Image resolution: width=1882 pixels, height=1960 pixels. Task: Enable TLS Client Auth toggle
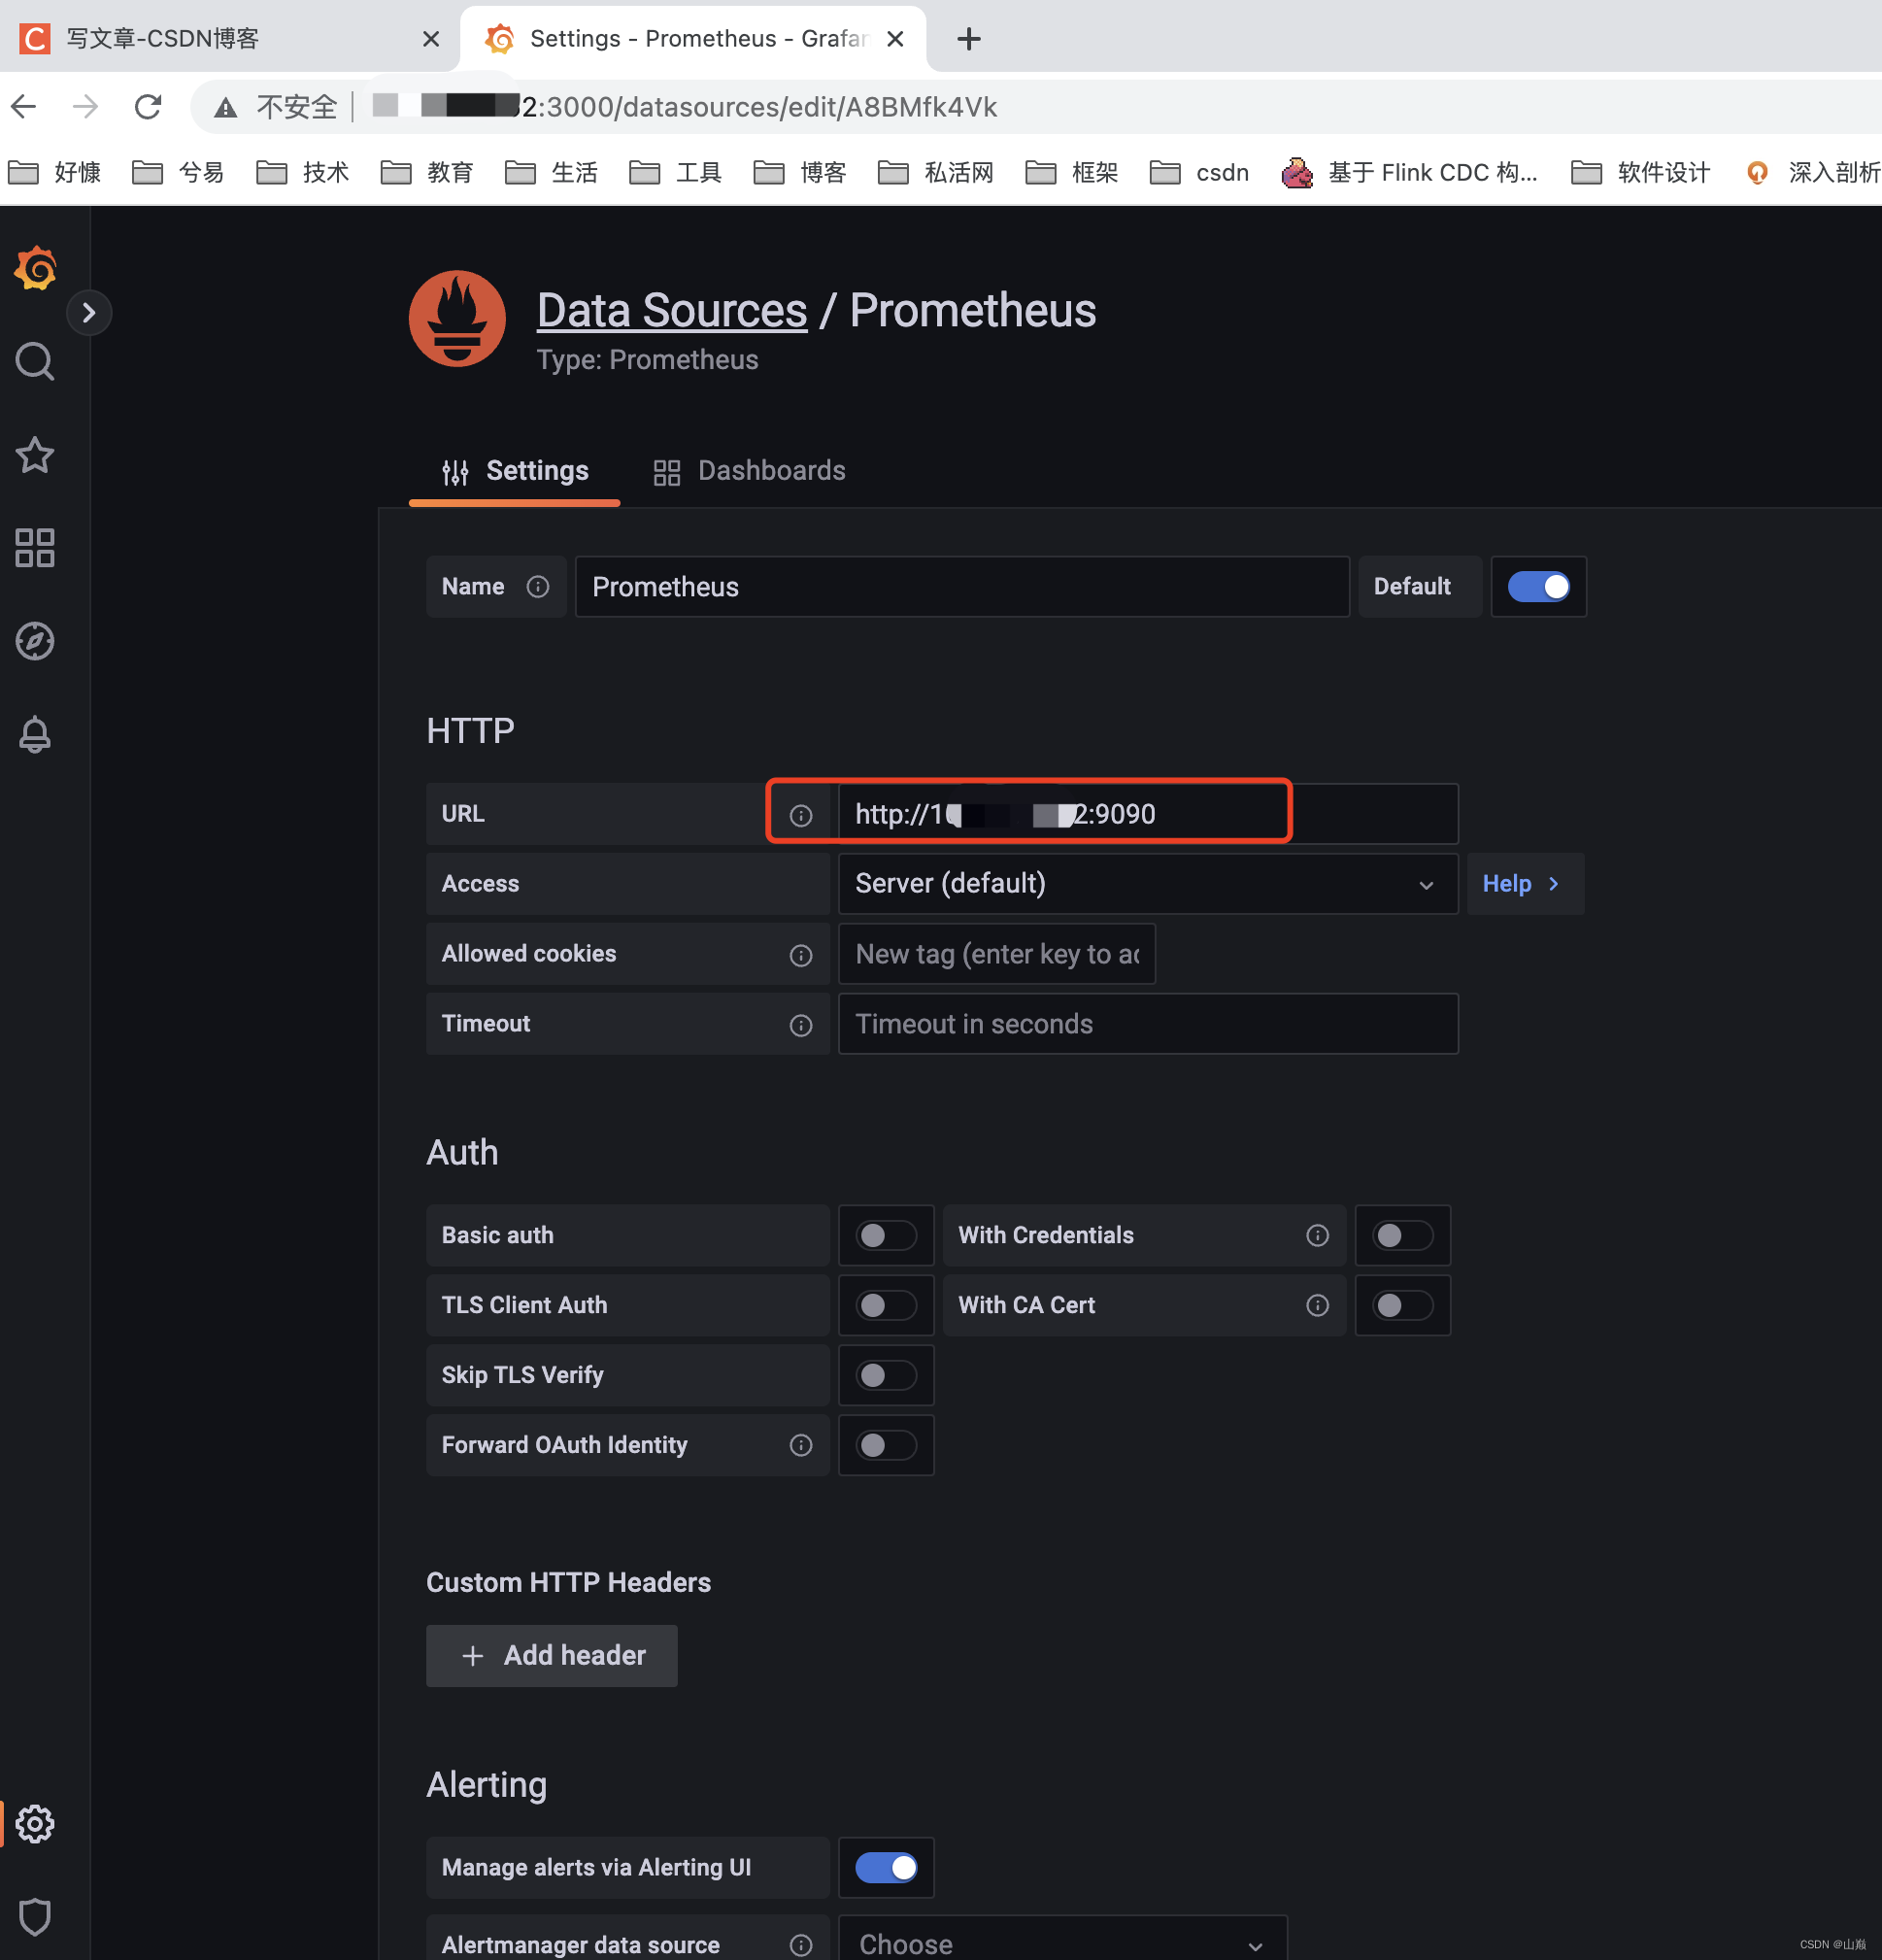click(x=886, y=1306)
